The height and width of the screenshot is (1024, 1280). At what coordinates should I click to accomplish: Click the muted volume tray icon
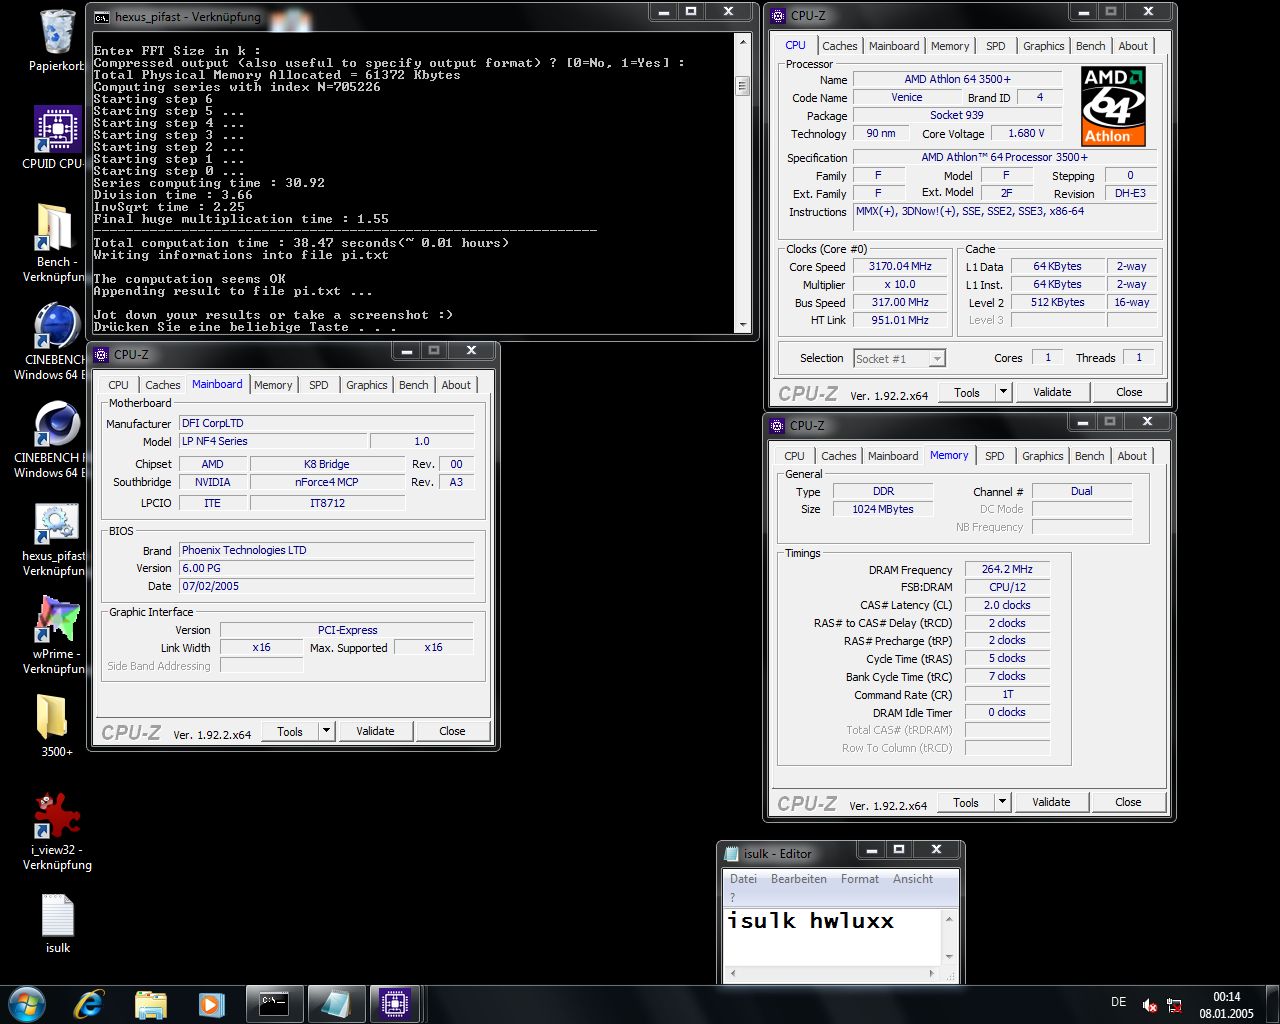pos(1150,1005)
